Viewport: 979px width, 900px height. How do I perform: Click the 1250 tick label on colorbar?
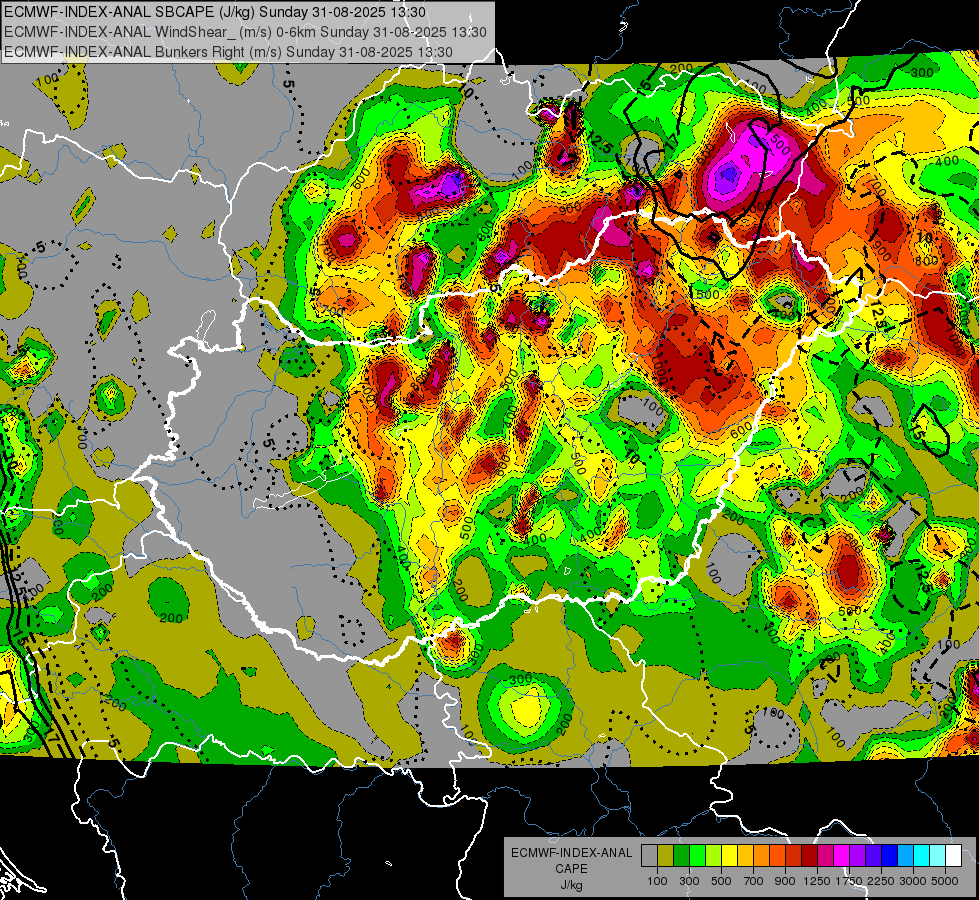click(x=817, y=881)
